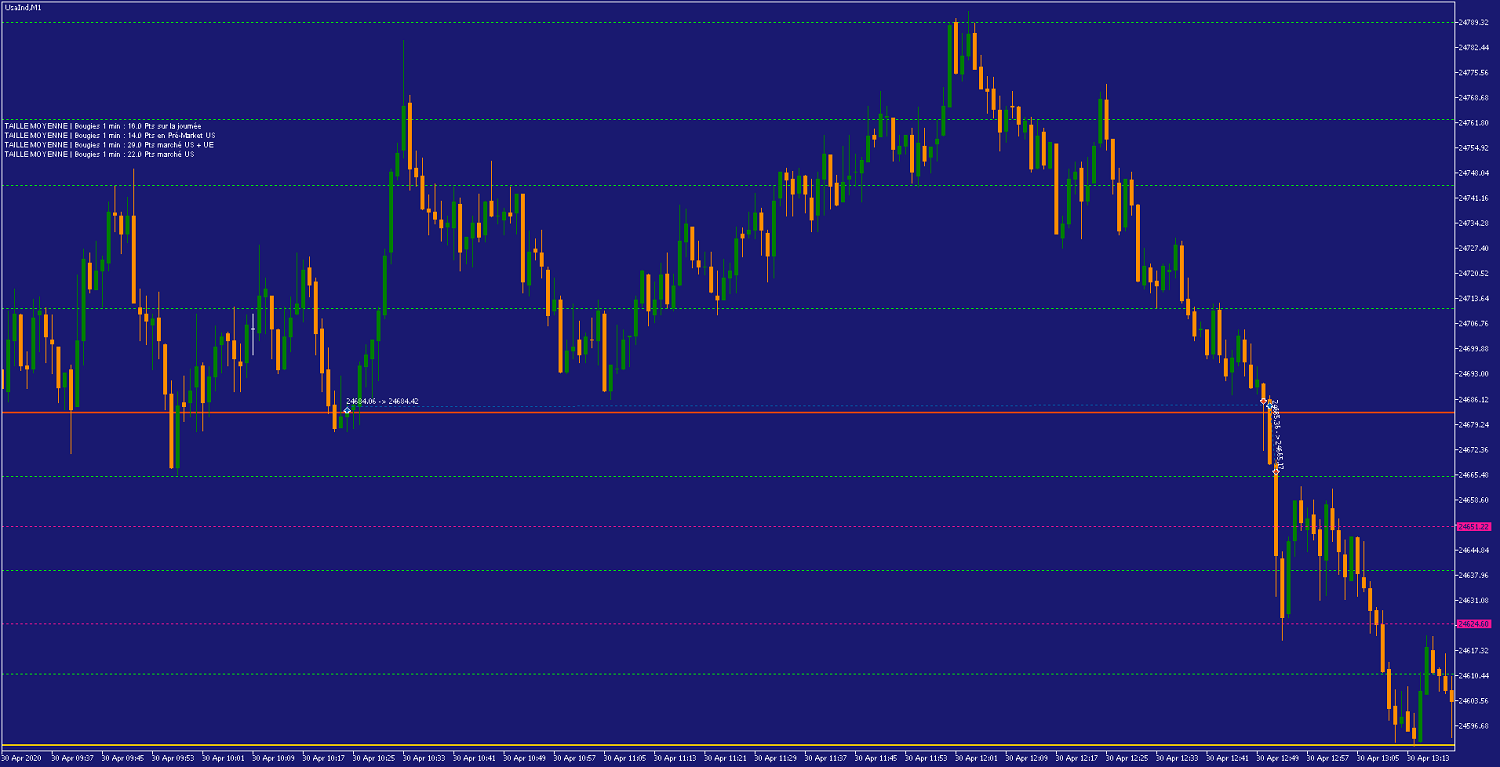Select the '22.0 Pts marché US' text line

pyautogui.click(x=98, y=154)
